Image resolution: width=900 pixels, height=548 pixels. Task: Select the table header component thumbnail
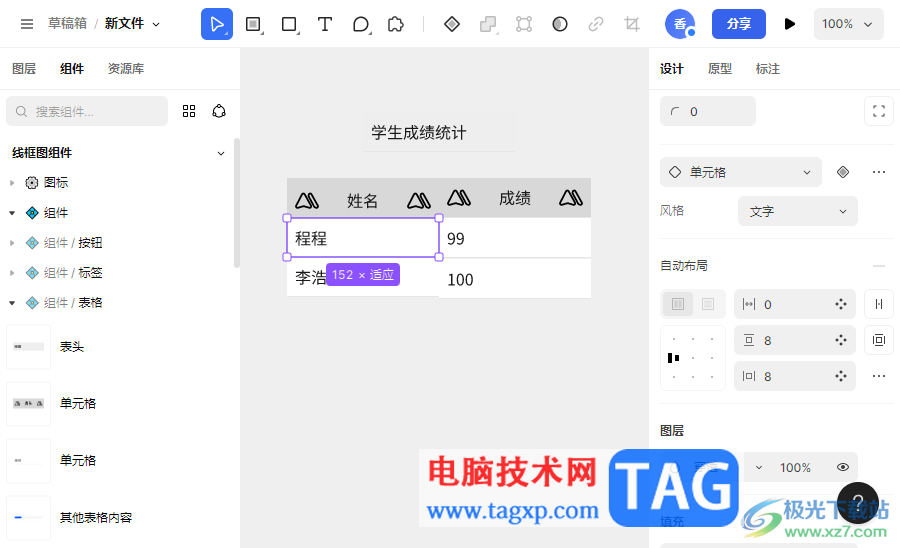click(29, 347)
